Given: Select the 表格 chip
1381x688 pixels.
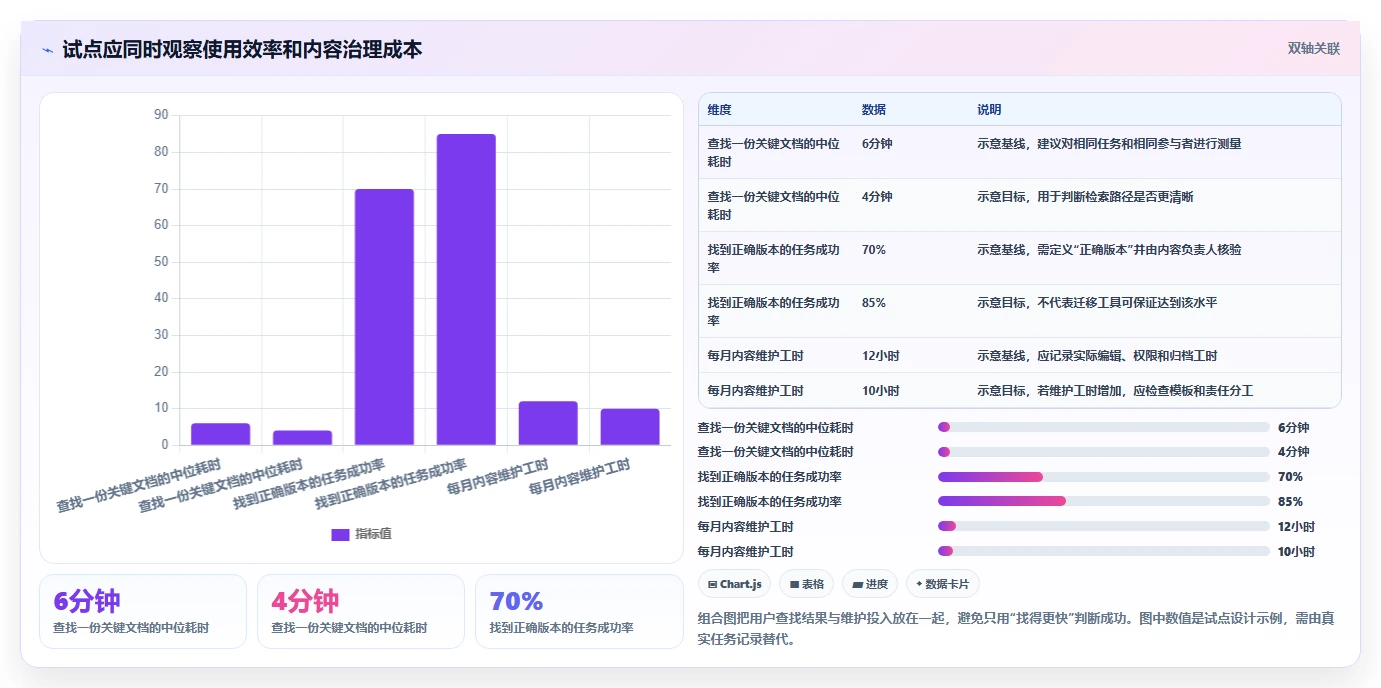Looking at the screenshot, I should (x=806, y=584).
